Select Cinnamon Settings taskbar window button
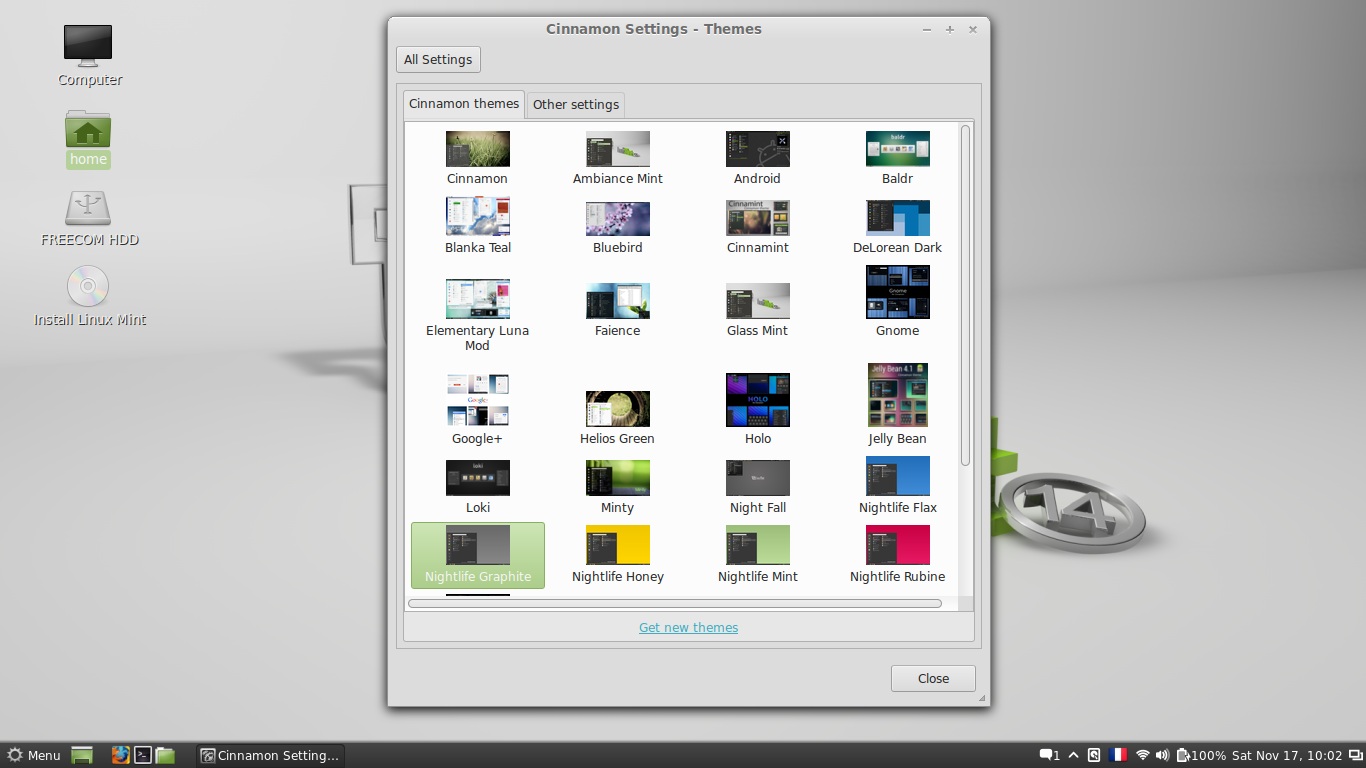 pos(270,755)
